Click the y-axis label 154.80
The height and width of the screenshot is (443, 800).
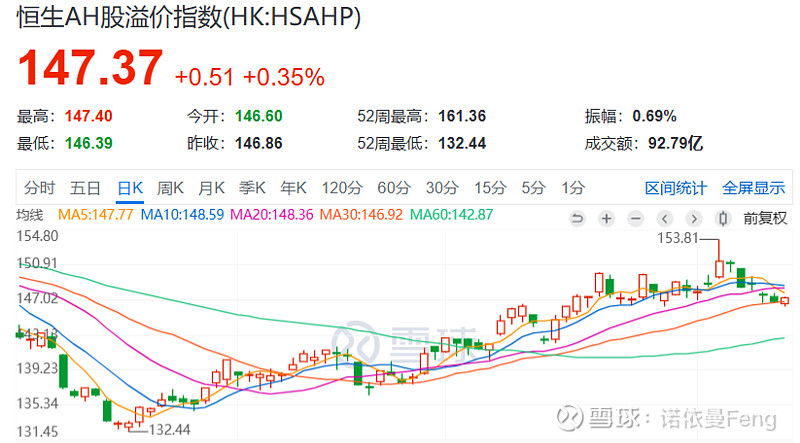(37, 236)
